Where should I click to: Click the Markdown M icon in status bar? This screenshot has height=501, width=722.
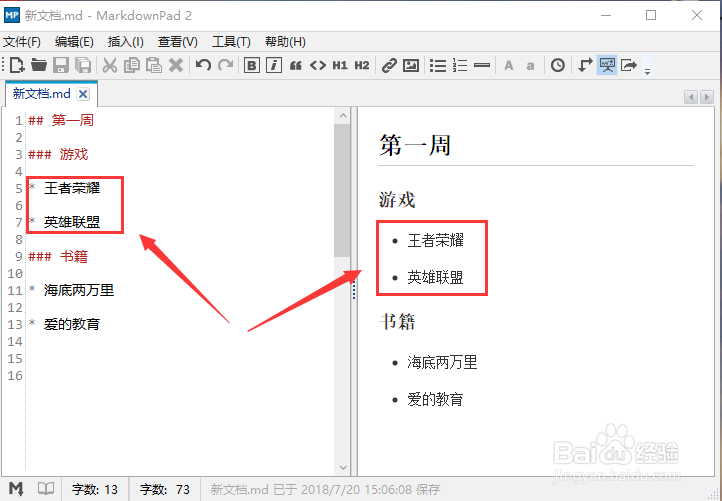[x=16, y=489]
